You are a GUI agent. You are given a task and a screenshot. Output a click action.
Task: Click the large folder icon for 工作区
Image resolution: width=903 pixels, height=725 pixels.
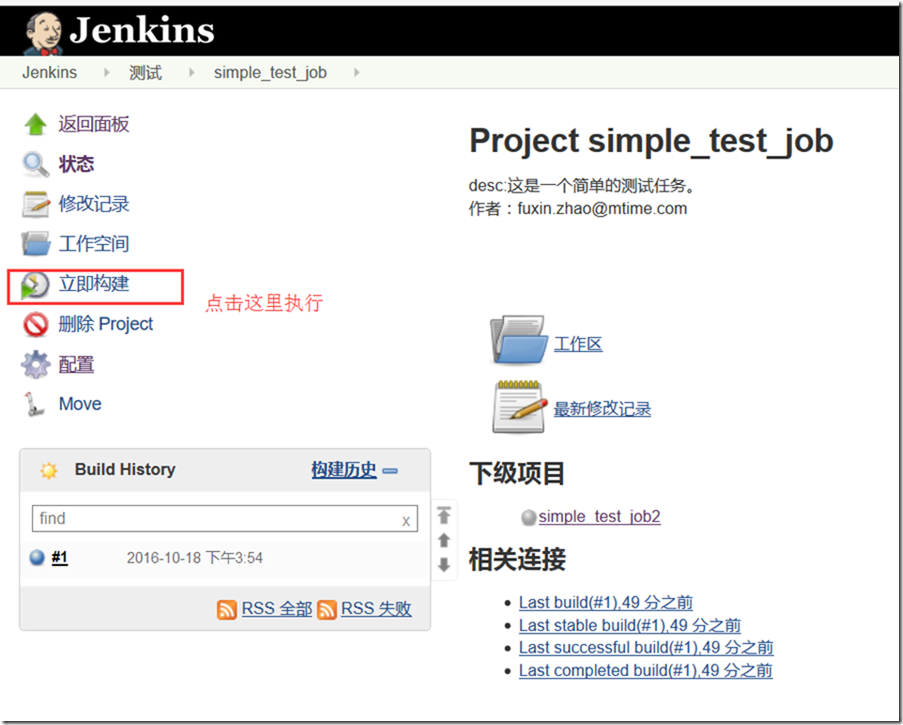[x=518, y=340]
